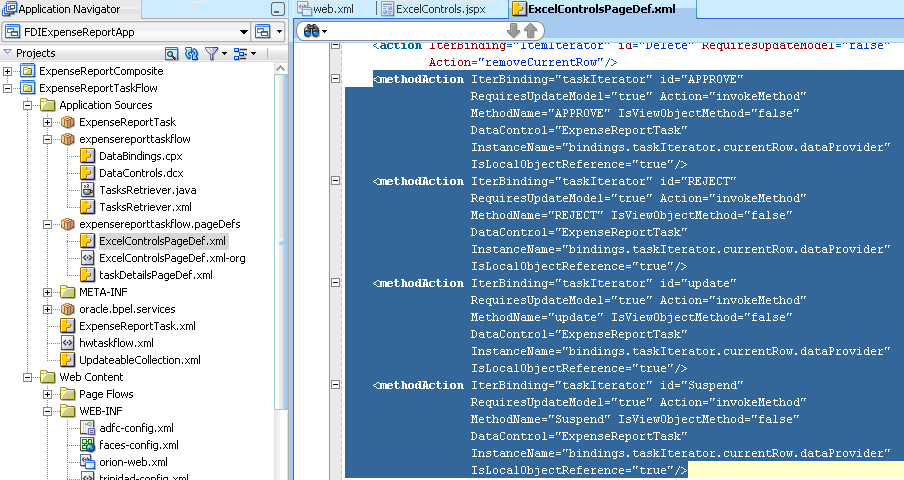Screen dimensions: 904x480
Task: Click the find next up arrow
Action: (531, 31)
